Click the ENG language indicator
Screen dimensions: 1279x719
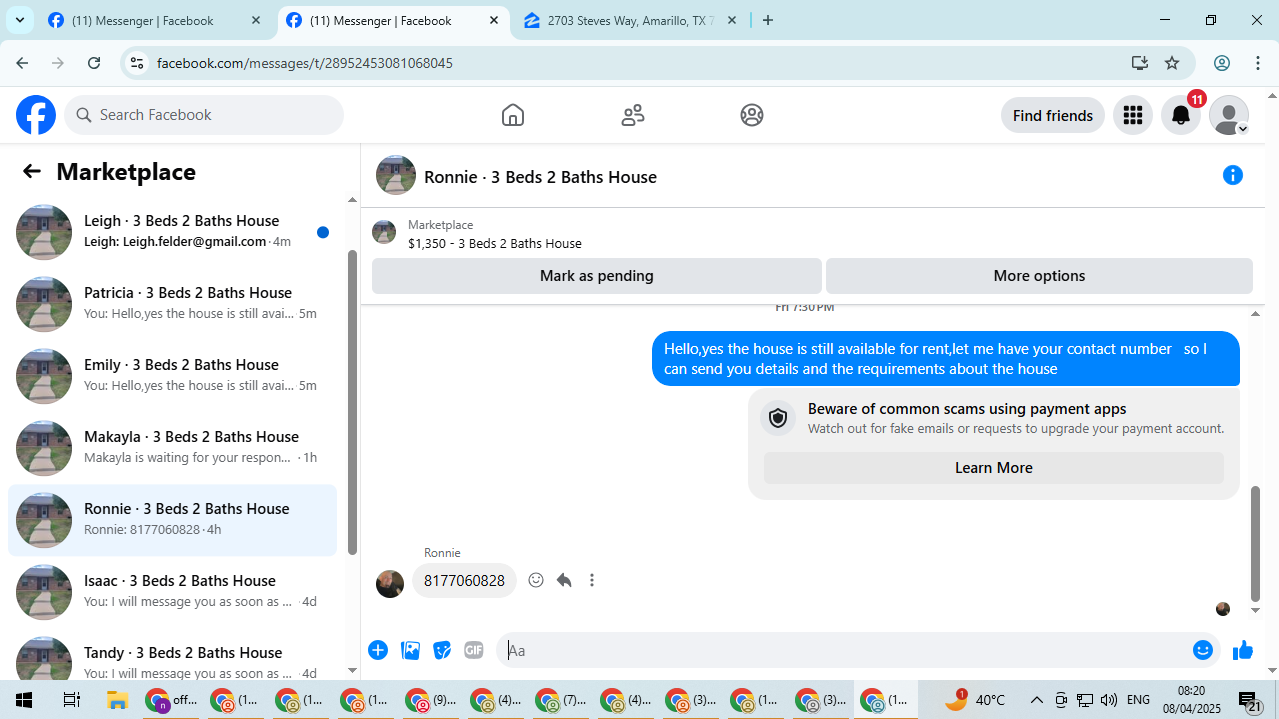(1138, 700)
